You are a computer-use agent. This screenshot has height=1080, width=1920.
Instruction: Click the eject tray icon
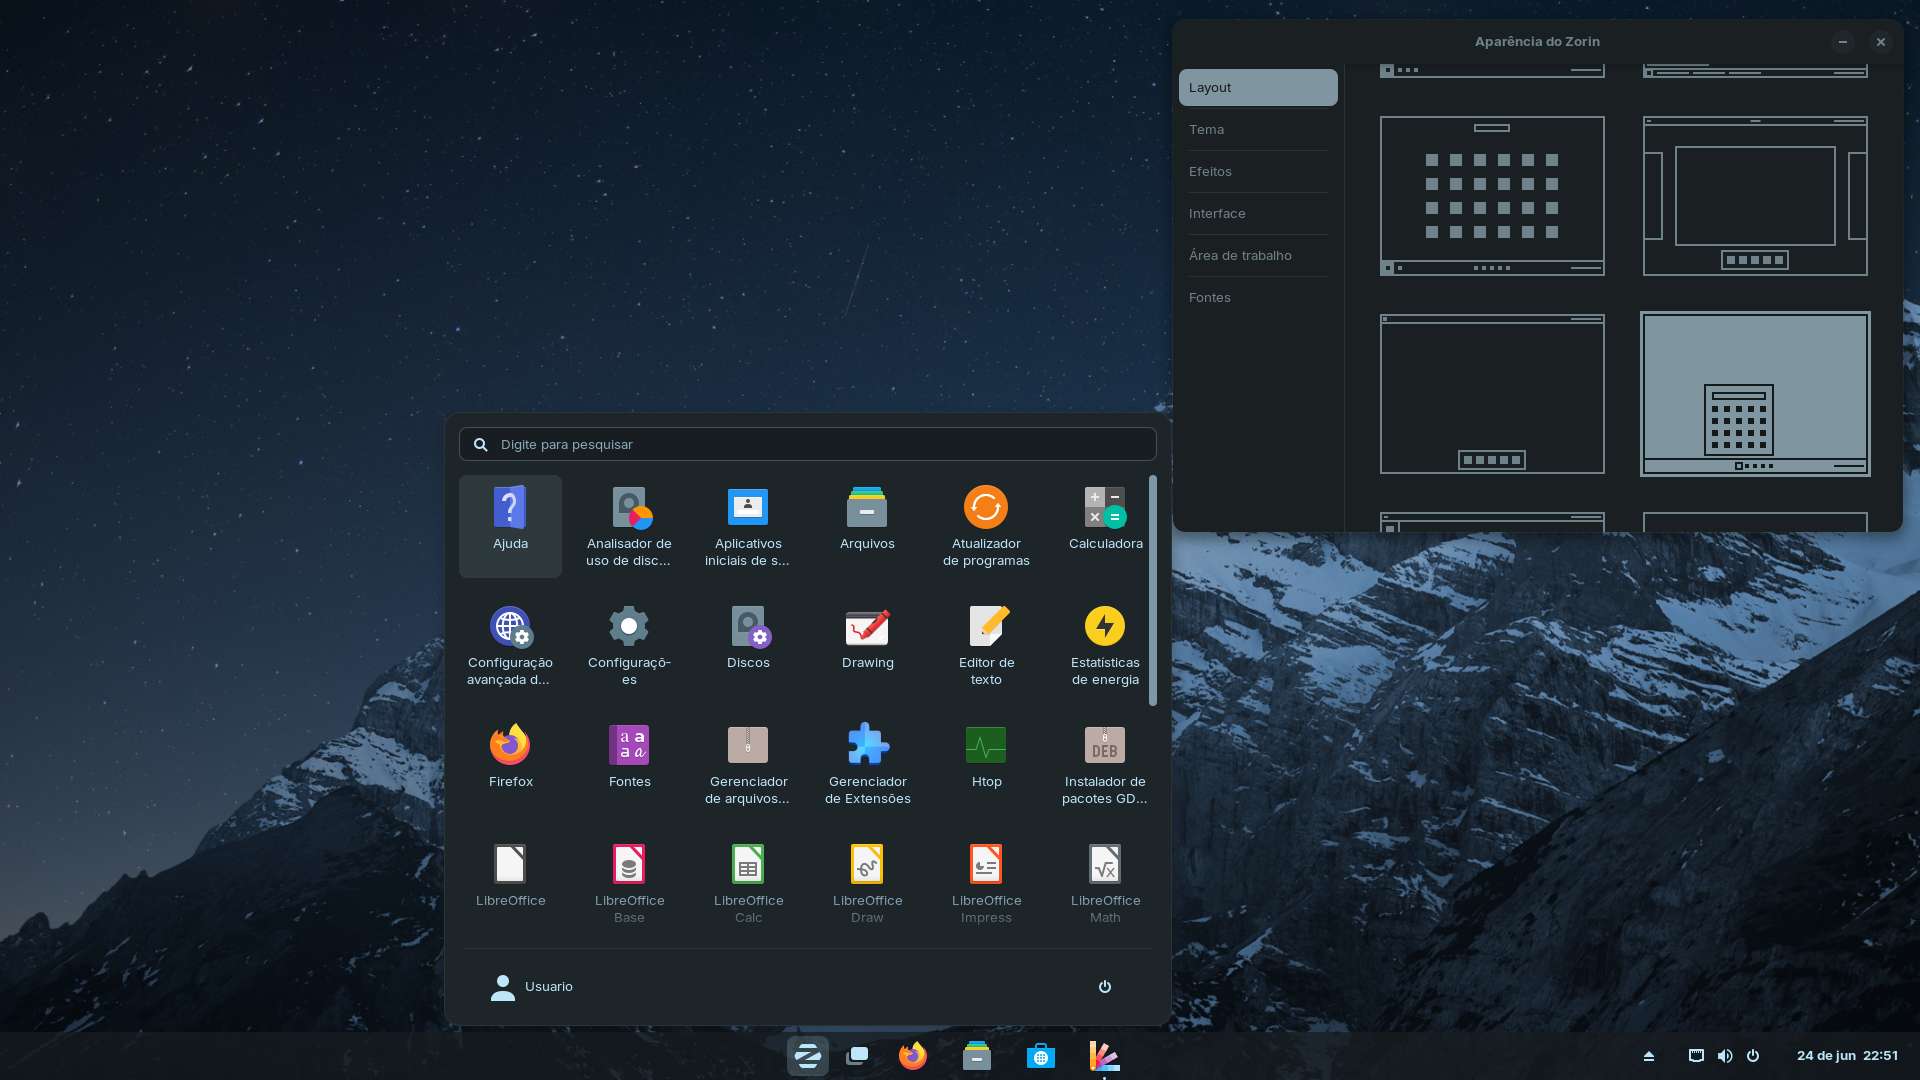pyautogui.click(x=1649, y=1056)
